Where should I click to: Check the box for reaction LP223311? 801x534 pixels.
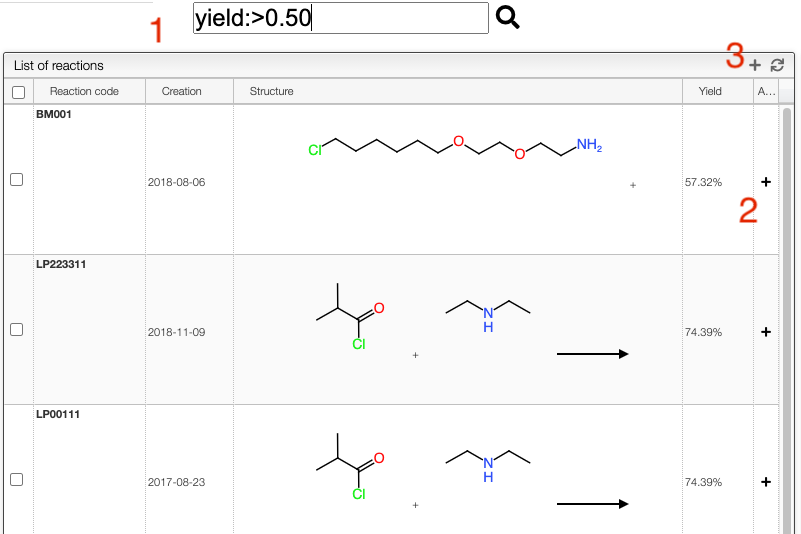tap(16, 330)
